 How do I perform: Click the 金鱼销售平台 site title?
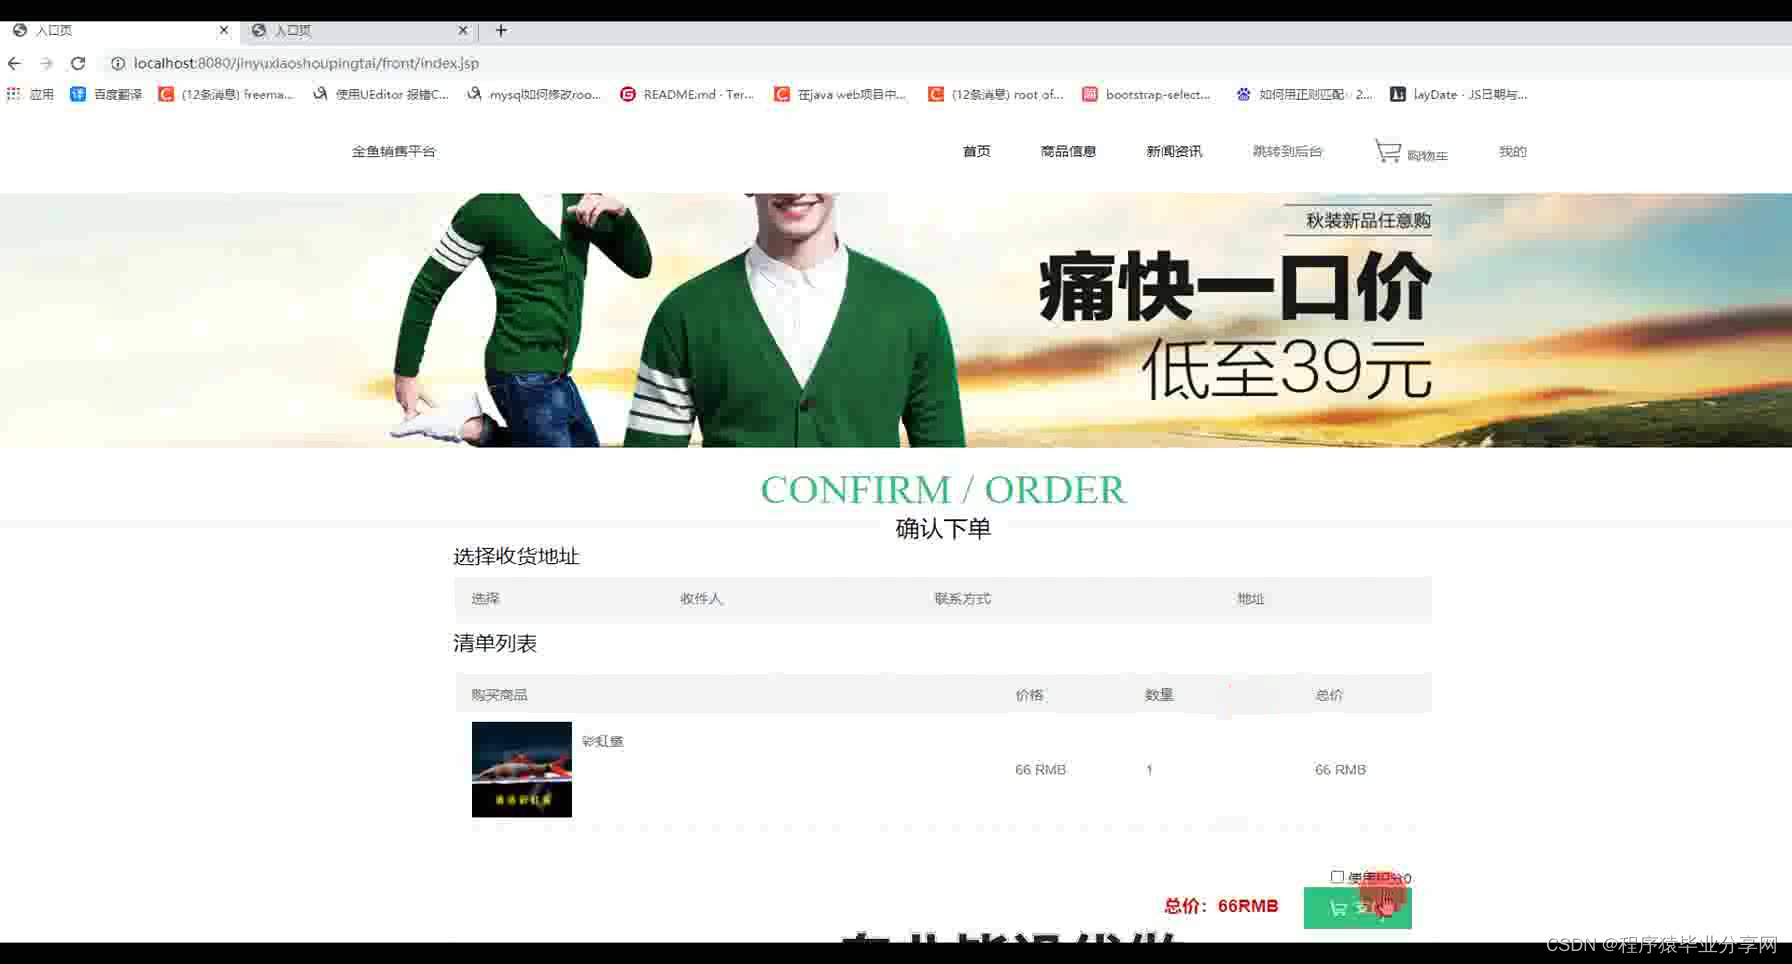click(394, 151)
